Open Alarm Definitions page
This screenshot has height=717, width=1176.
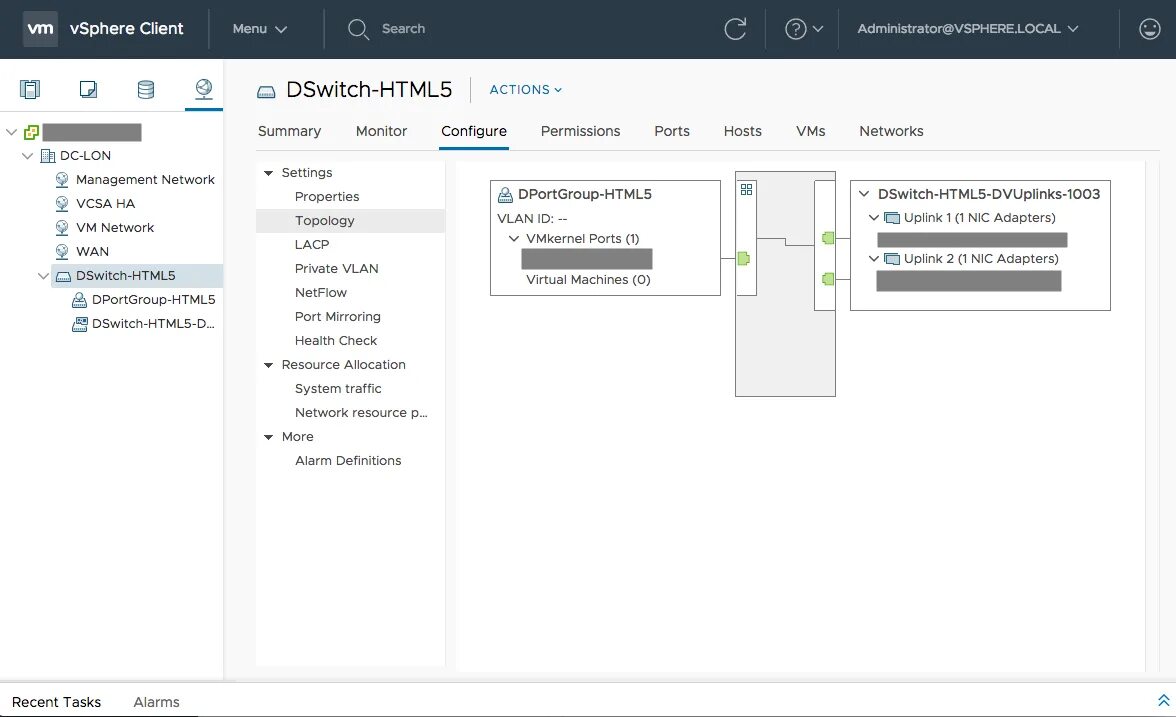coord(350,460)
